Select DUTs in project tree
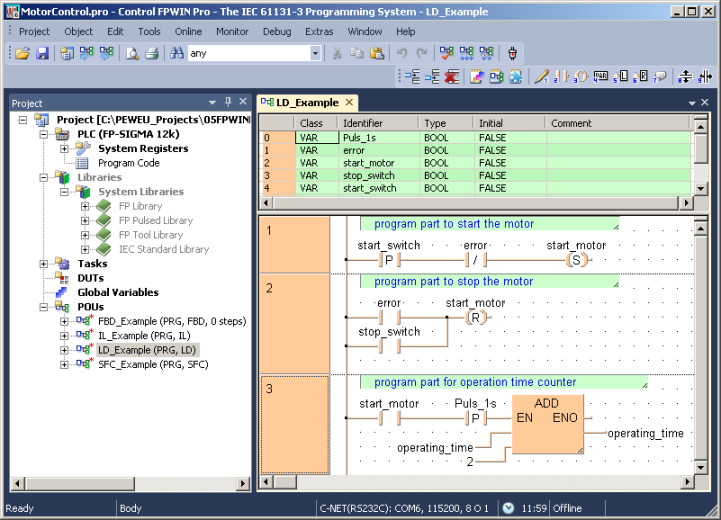Viewport: 721px width, 520px height. pyautogui.click(x=91, y=278)
